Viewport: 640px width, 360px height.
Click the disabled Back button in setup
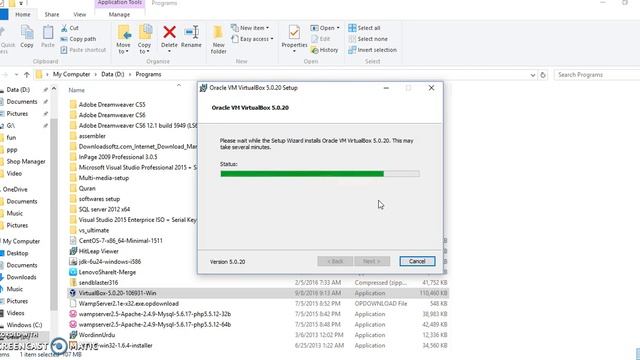[335, 262]
